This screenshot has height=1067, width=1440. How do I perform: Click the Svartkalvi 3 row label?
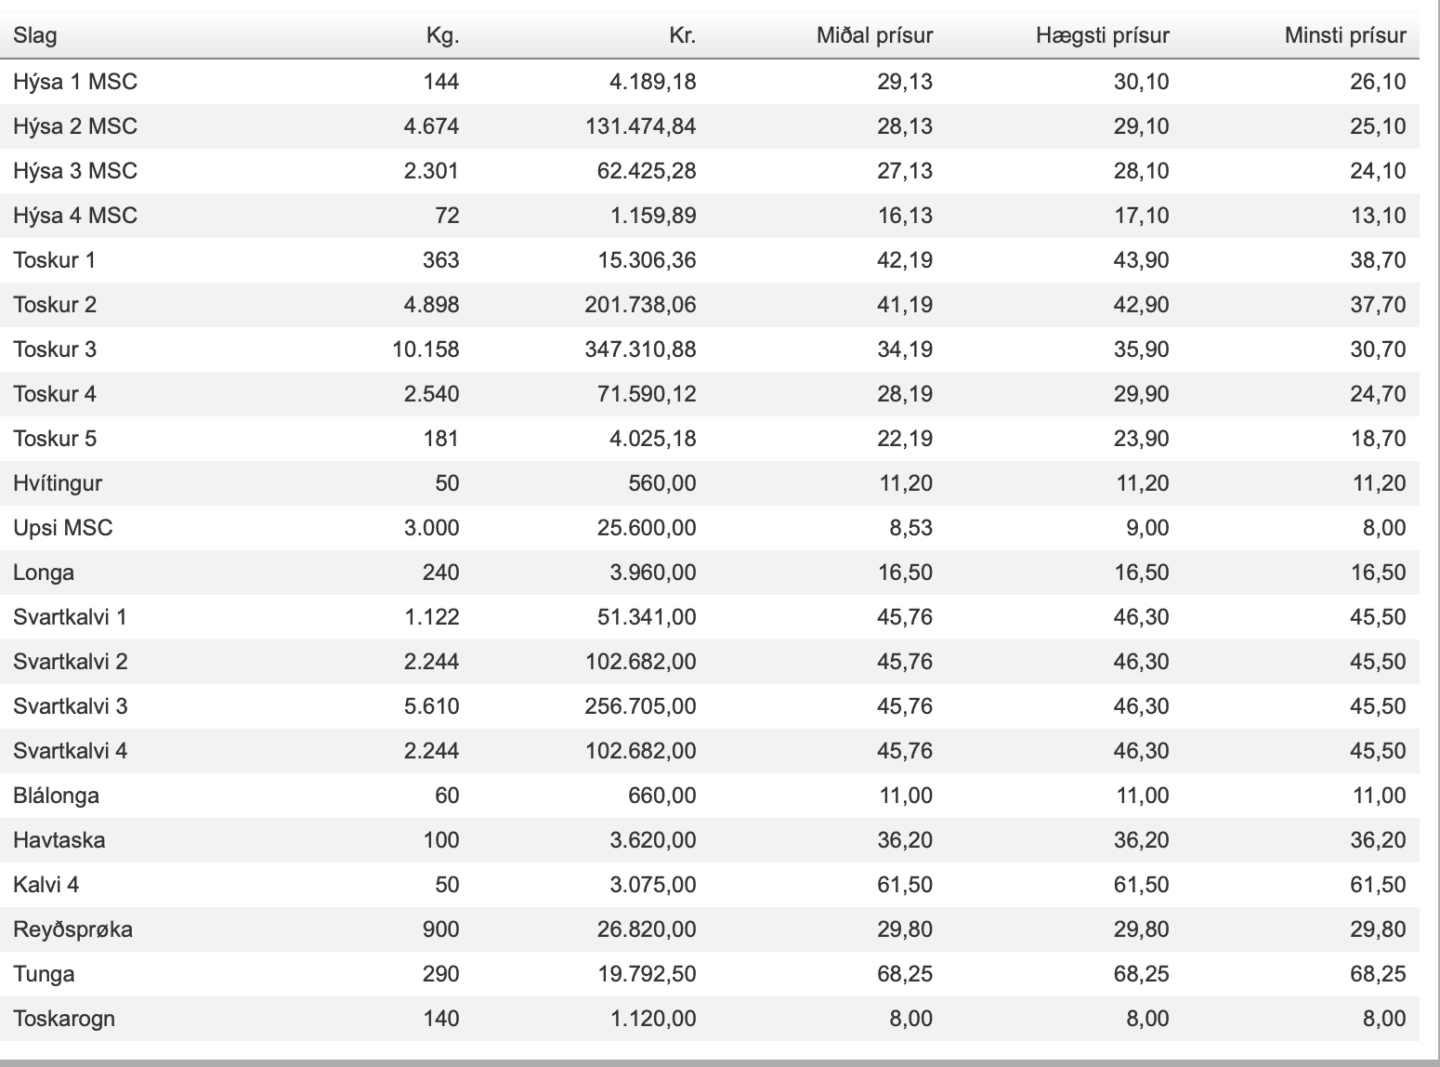70,706
